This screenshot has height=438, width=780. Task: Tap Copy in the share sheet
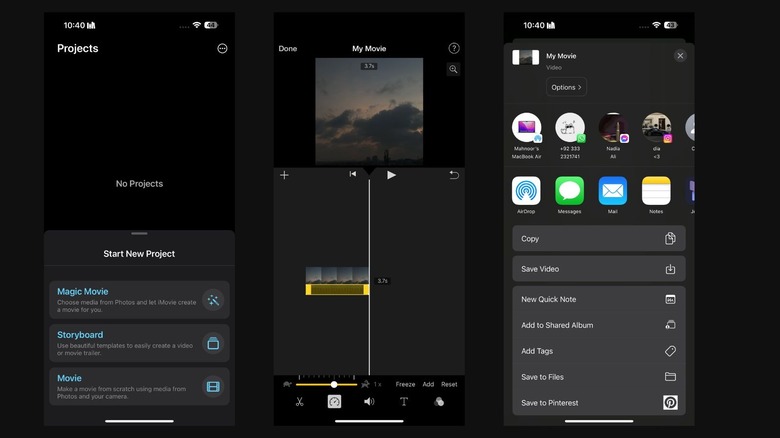point(599,239)
